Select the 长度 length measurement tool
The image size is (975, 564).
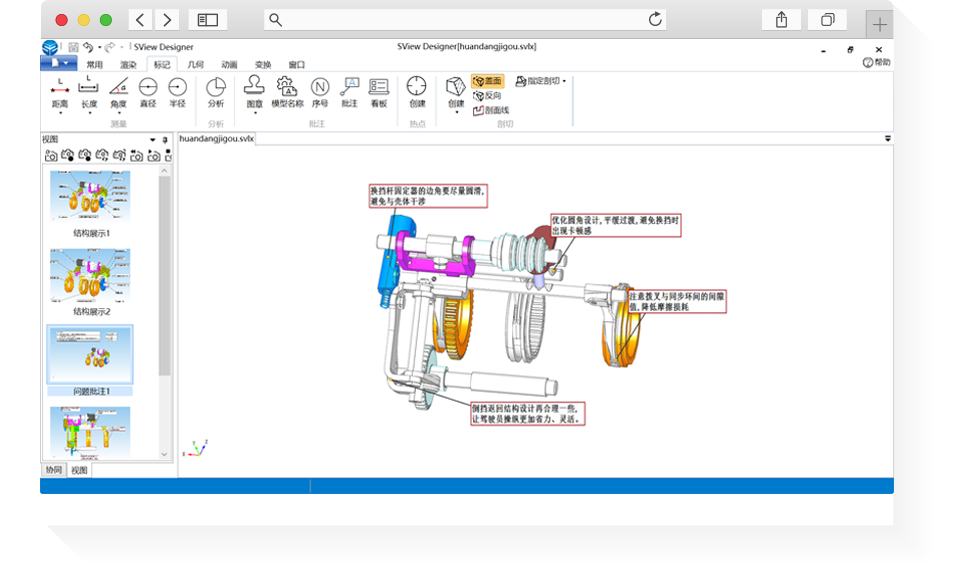pyautogui.click(x=89, y=92)
